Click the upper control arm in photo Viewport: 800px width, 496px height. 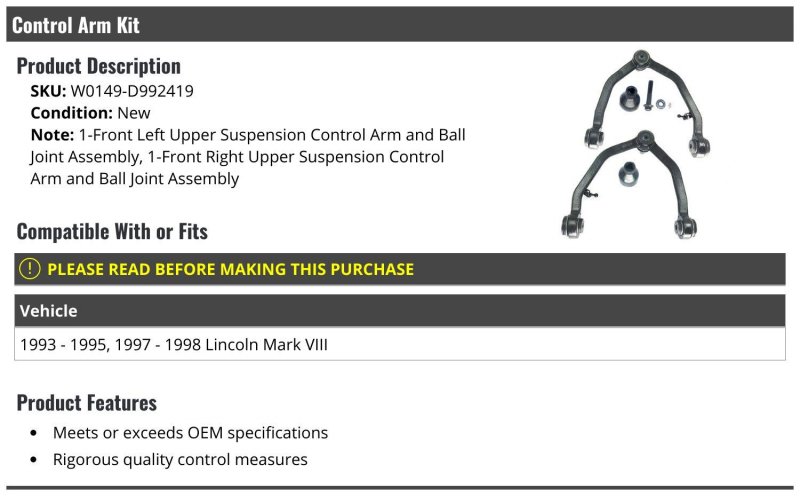647,102
